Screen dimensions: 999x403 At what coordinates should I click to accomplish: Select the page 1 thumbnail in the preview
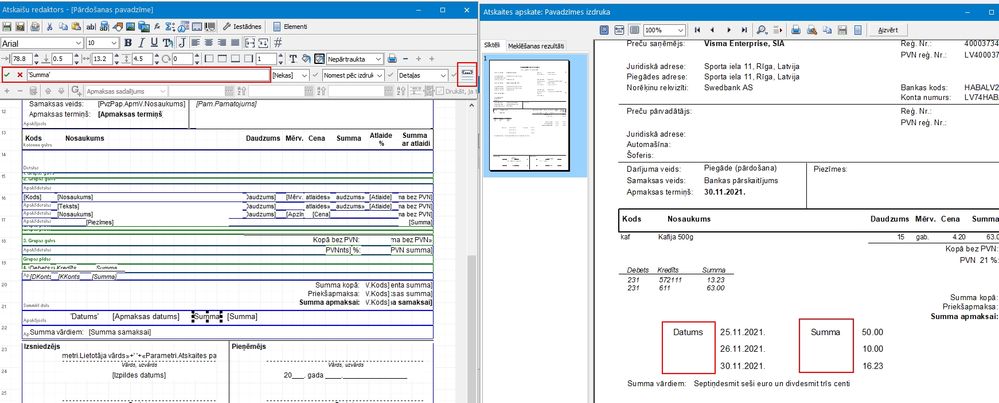(x=530, y=116)
